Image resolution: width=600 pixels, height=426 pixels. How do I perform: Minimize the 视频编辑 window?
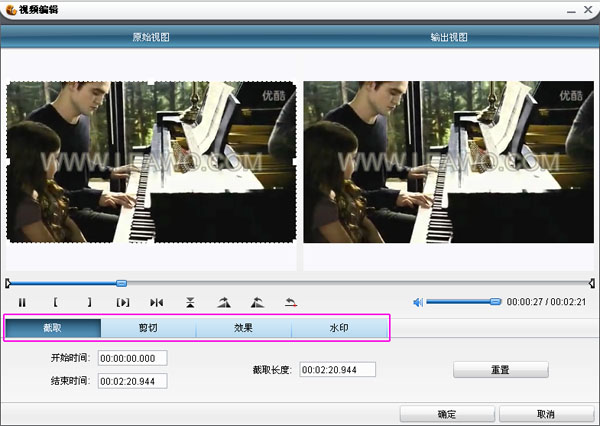(x=571, y=11)
